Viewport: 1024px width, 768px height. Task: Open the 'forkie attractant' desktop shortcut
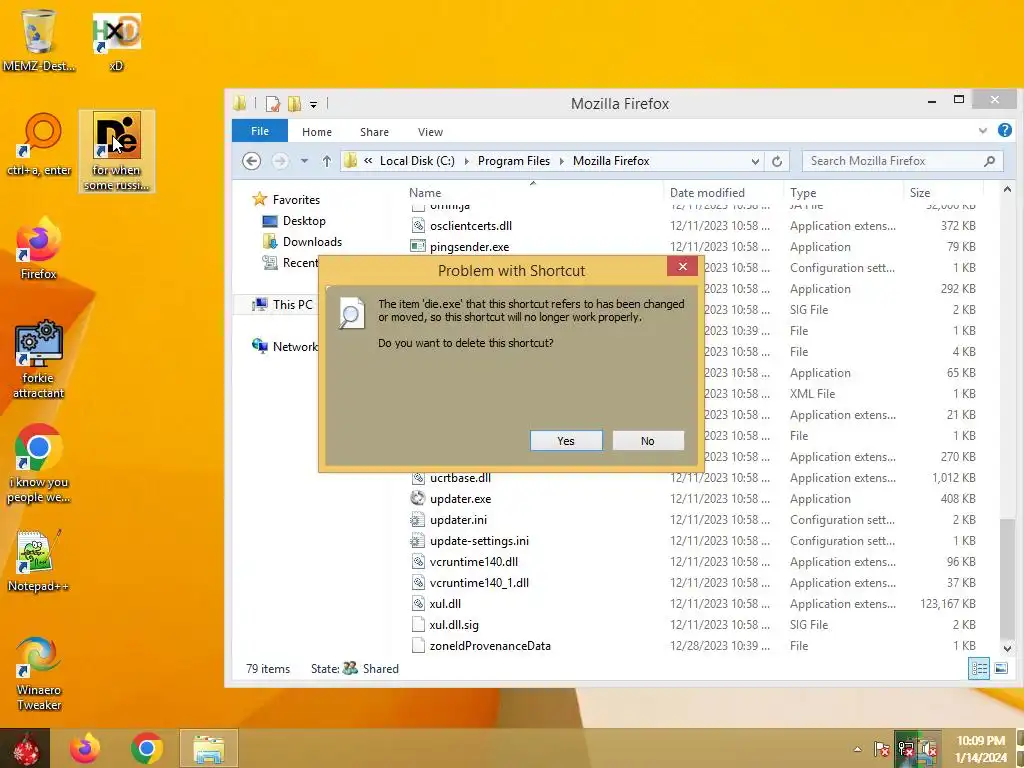point(39,359)
